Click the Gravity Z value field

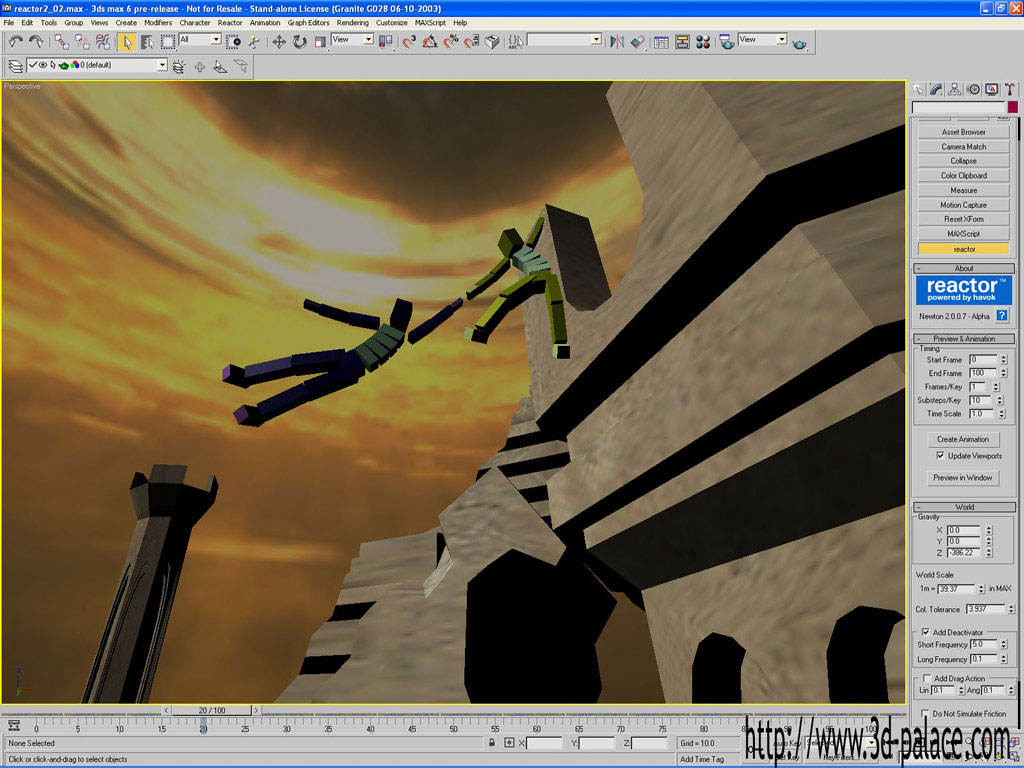964,552
